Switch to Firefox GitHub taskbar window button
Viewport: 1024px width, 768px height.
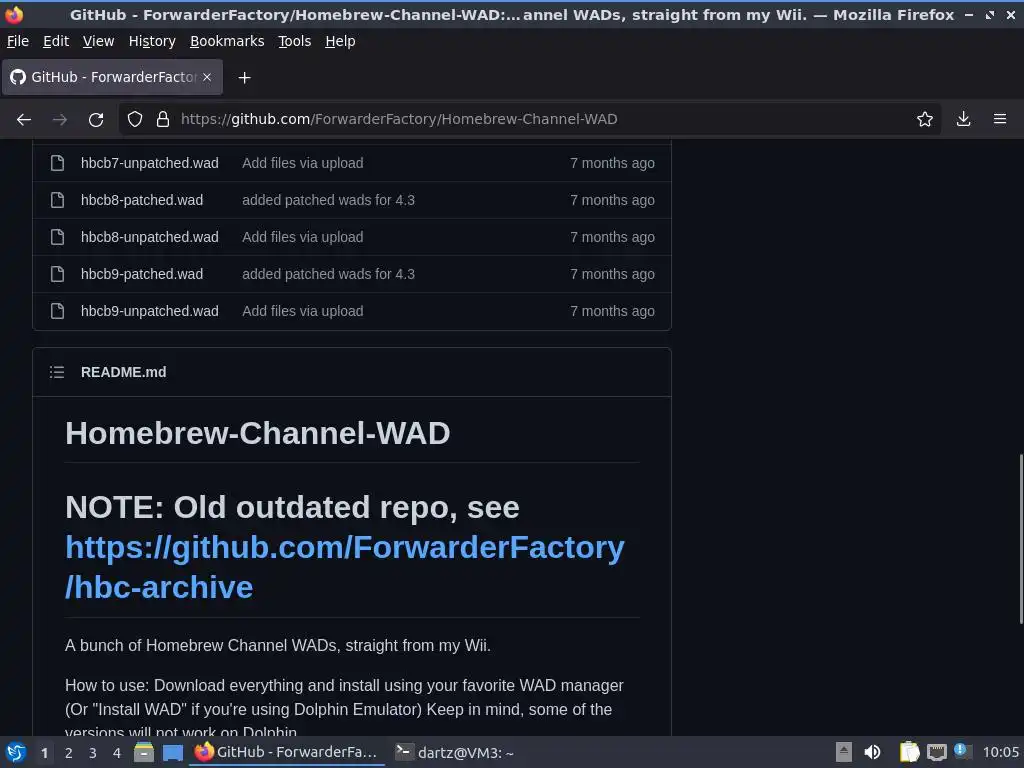pos(287,752)
